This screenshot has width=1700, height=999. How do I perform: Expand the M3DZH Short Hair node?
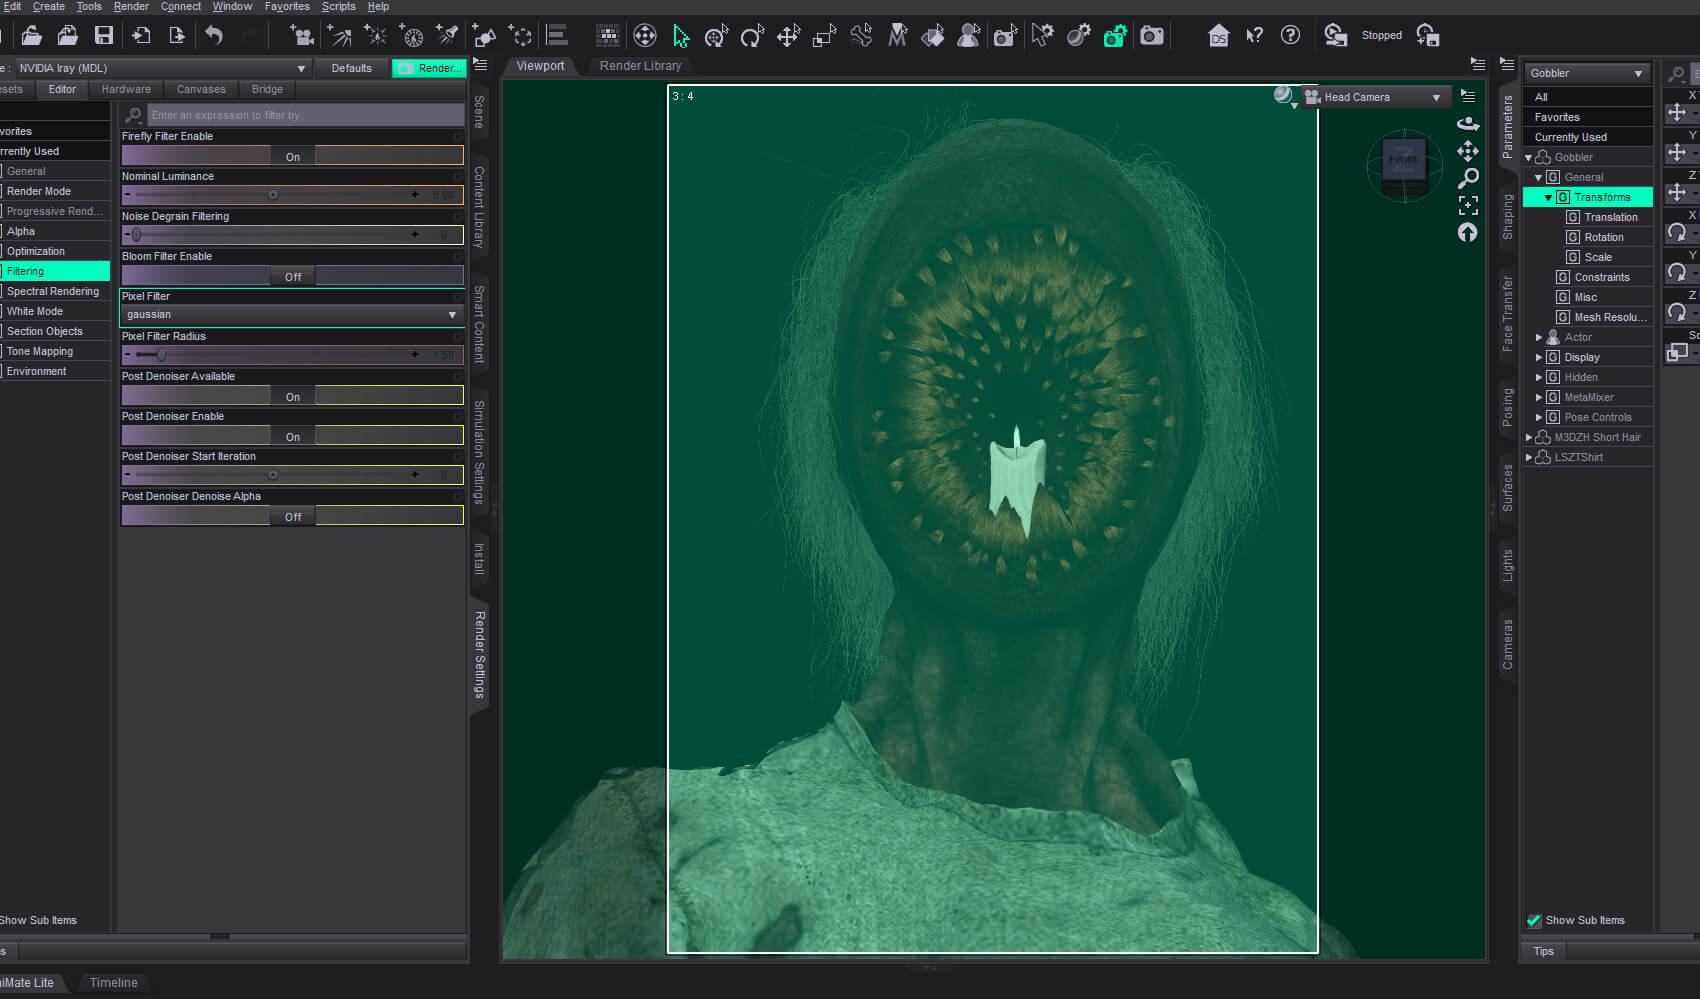coord(1529,437)
